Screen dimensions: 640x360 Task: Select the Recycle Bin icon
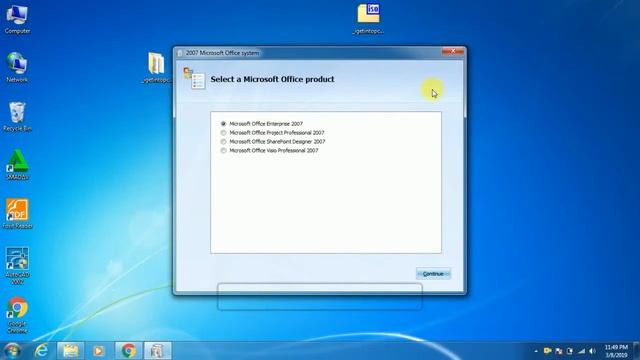click(17, 116)
